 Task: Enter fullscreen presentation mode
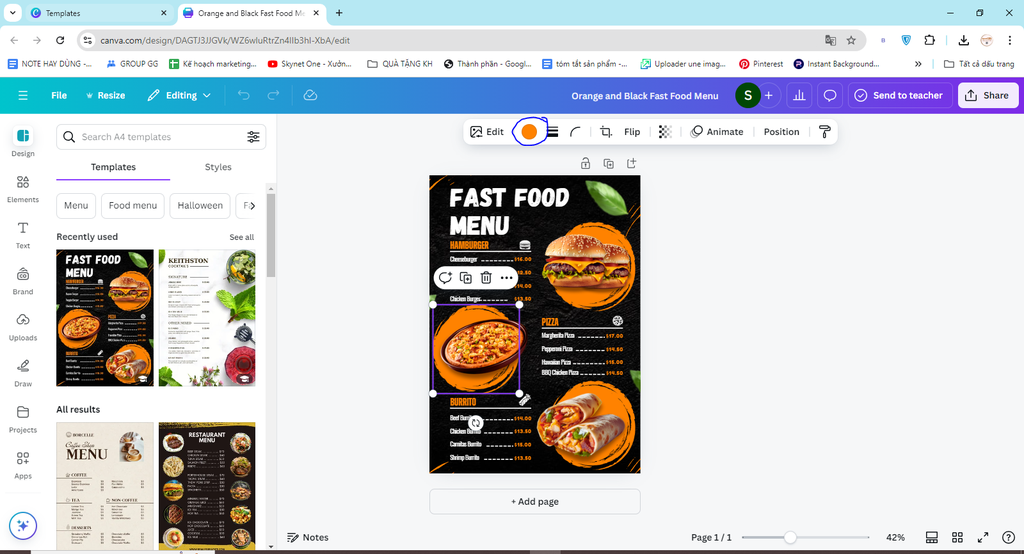(x=982, y=537)
